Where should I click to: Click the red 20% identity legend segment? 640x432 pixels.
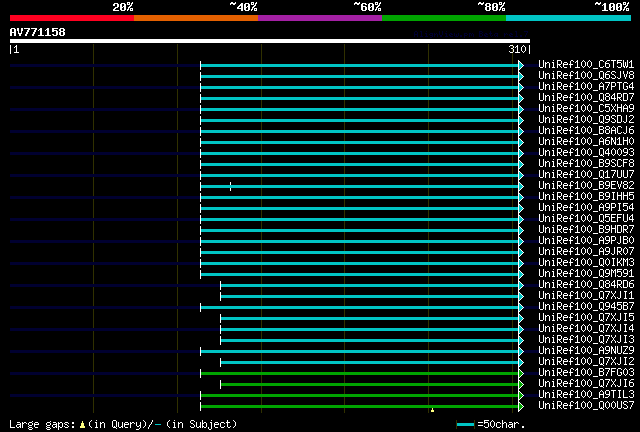click(72, 18)
